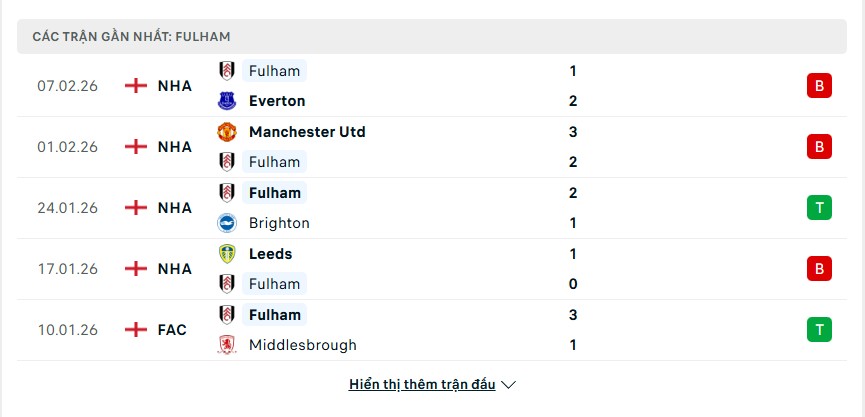Open the Manchester Utd team name link
Screen dimensions: 865x417
pos(307,132)
